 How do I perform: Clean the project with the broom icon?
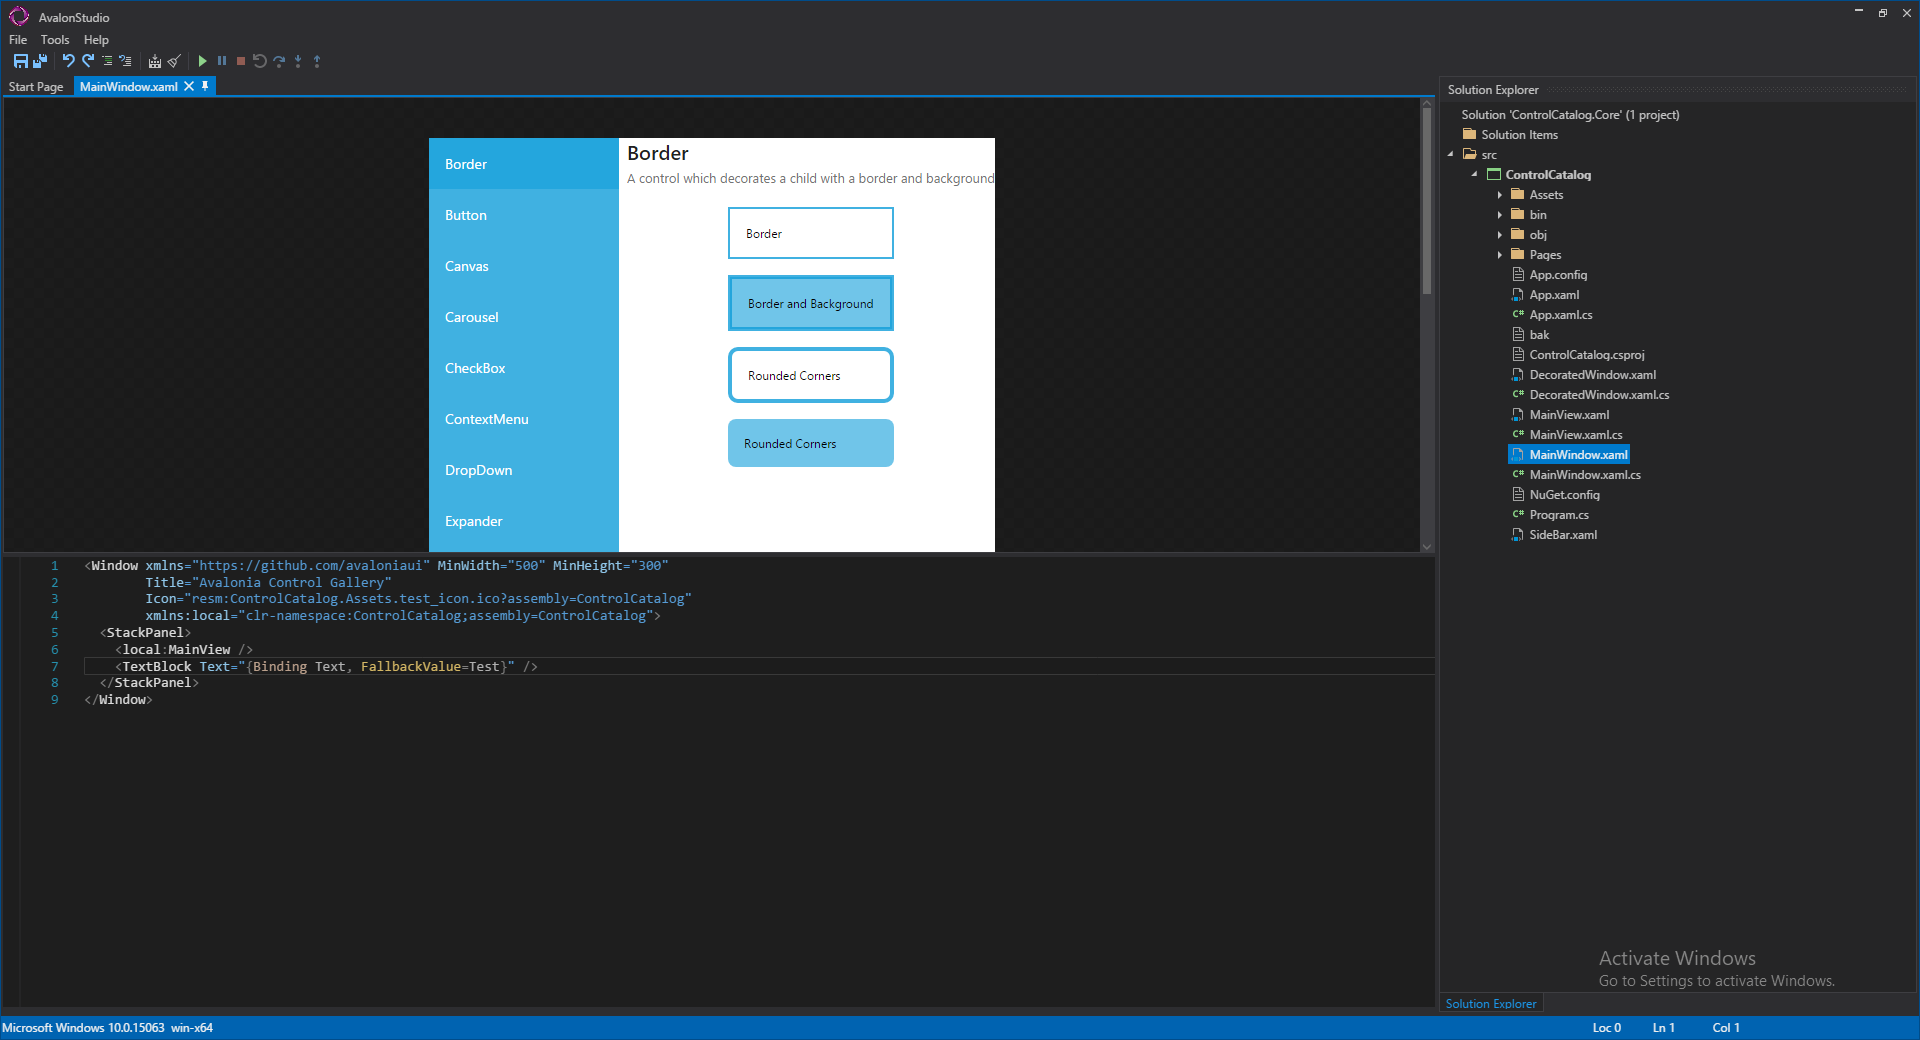(x=174, y=61)
